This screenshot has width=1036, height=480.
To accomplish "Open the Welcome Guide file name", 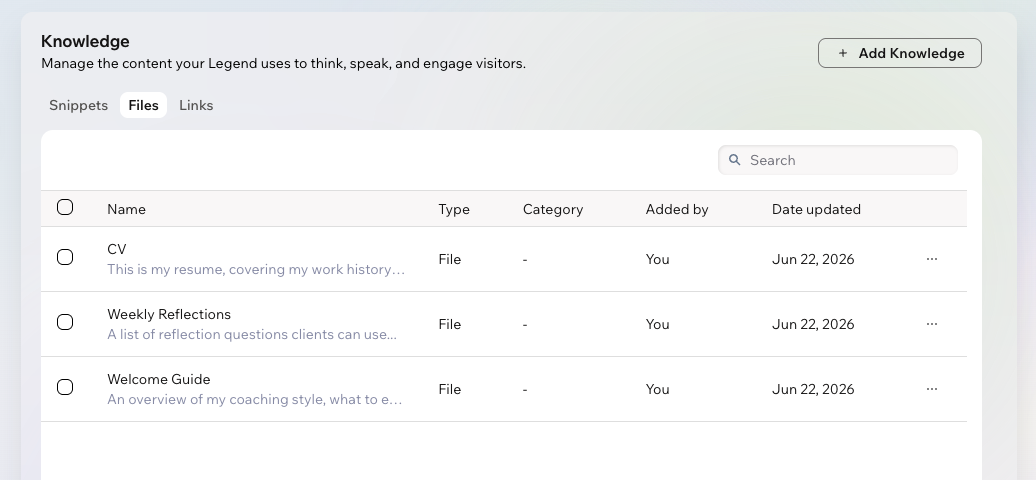I will (x=159, y=379).
